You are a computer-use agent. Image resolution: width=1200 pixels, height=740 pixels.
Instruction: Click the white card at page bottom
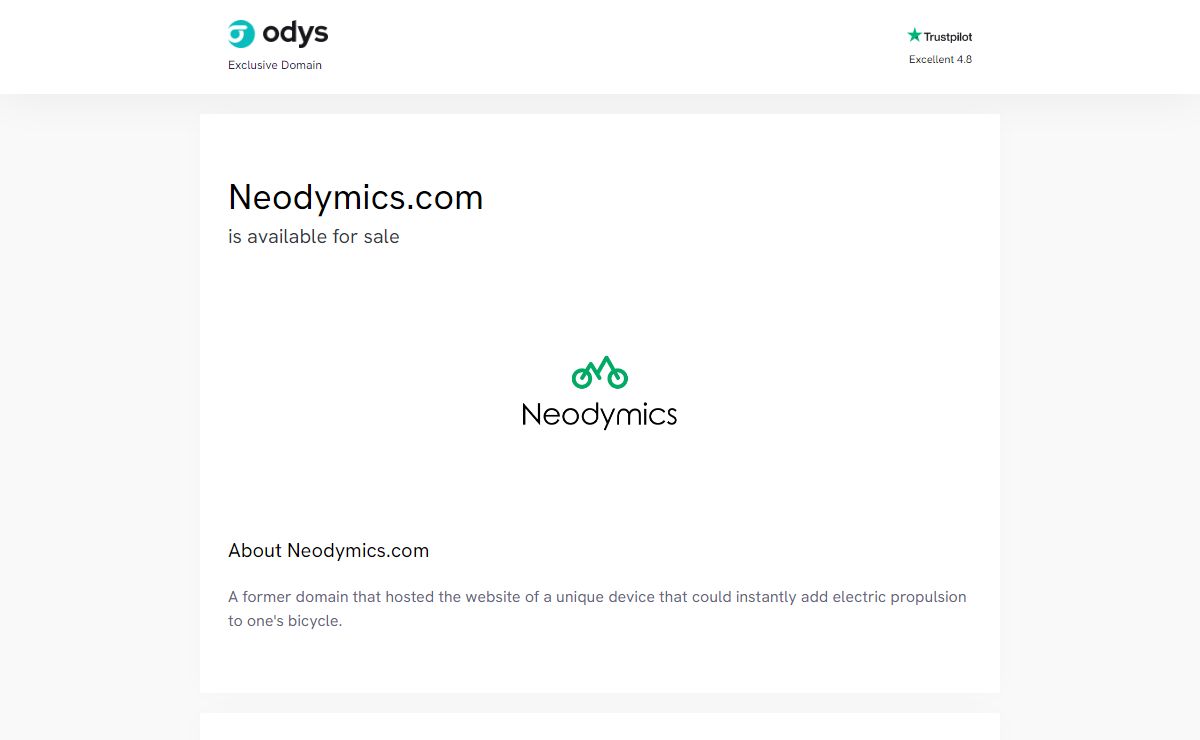click(x=600, y=727)
